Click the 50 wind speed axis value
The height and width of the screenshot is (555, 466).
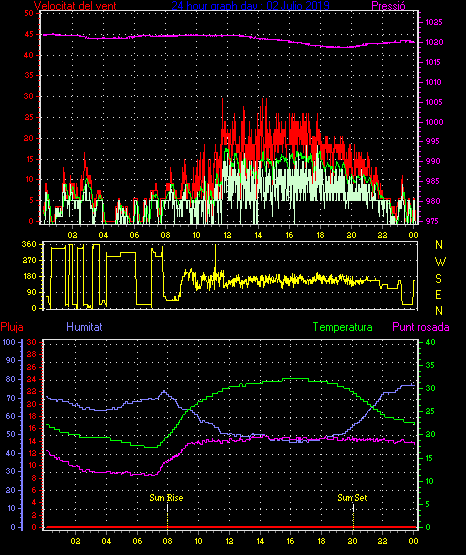[x=29, y=13]
